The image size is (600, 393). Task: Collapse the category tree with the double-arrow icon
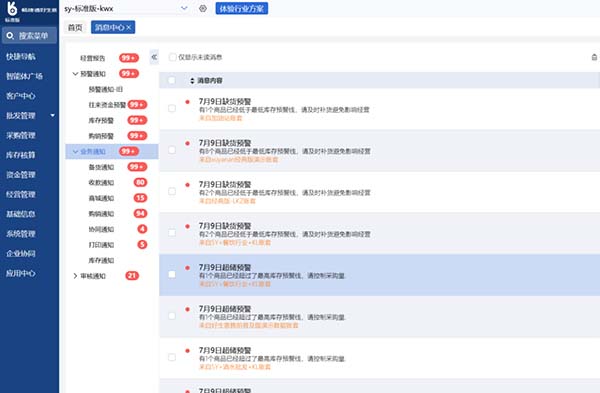(x=154, y=57)
